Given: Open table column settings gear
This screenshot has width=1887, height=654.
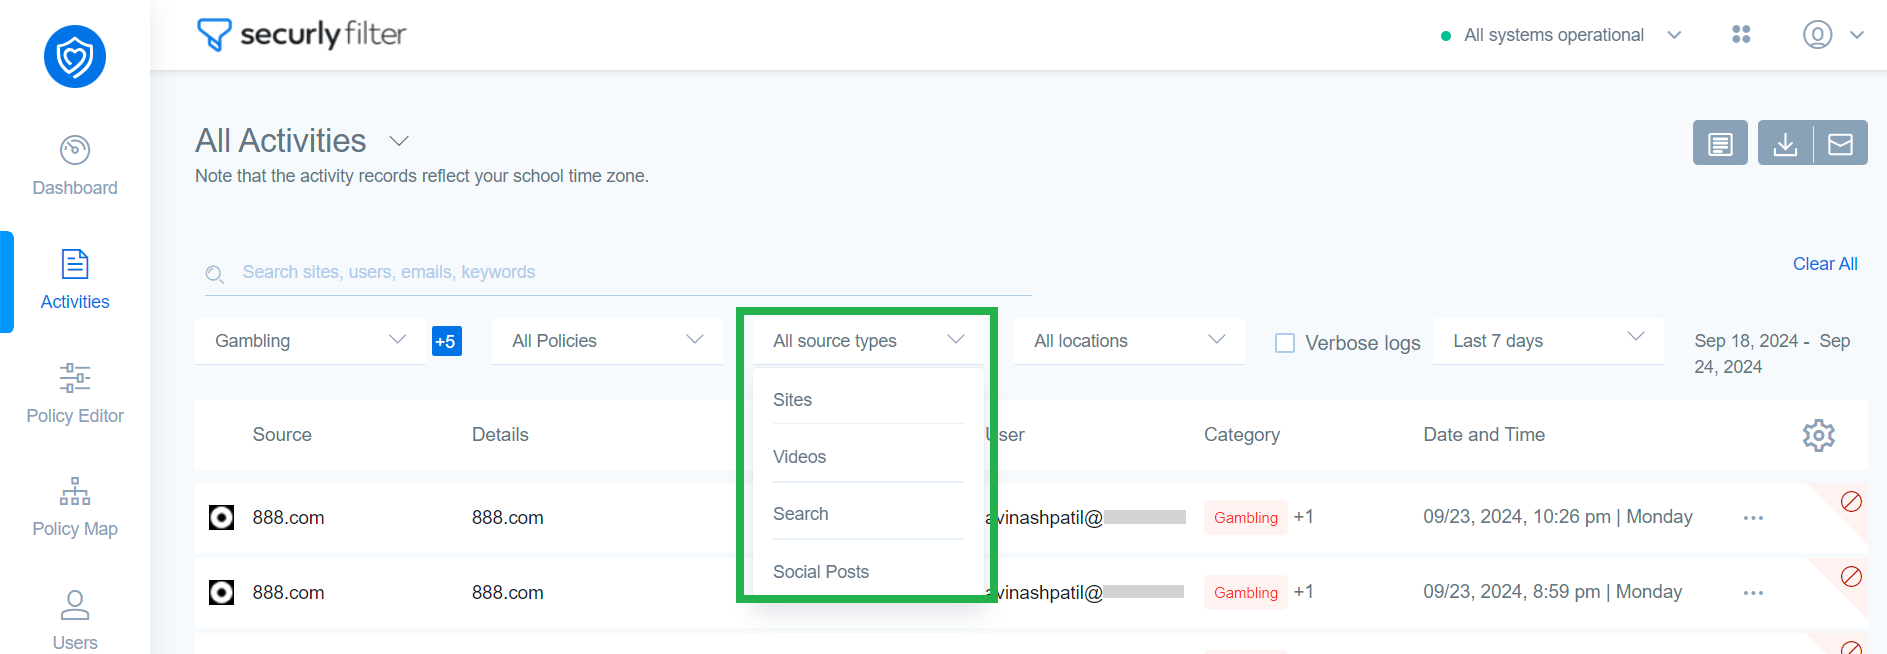Looking at the screenshot, I should coord(1818,435).
